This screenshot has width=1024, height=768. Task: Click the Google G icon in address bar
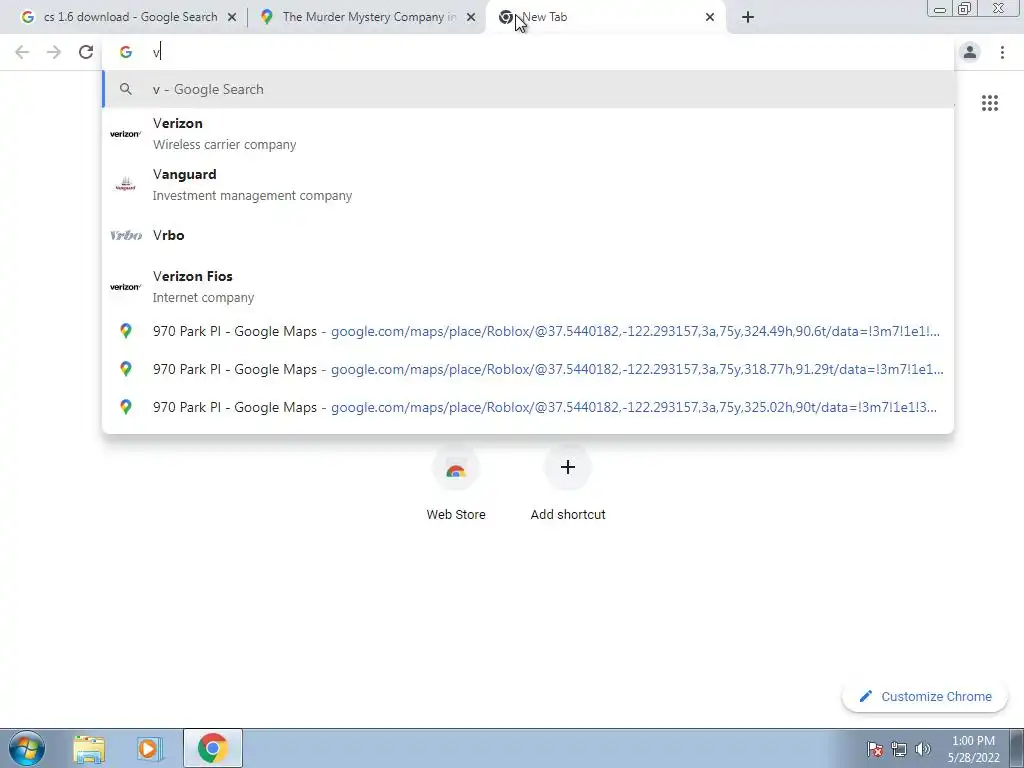pyautogui.click(x=125, y=52)
